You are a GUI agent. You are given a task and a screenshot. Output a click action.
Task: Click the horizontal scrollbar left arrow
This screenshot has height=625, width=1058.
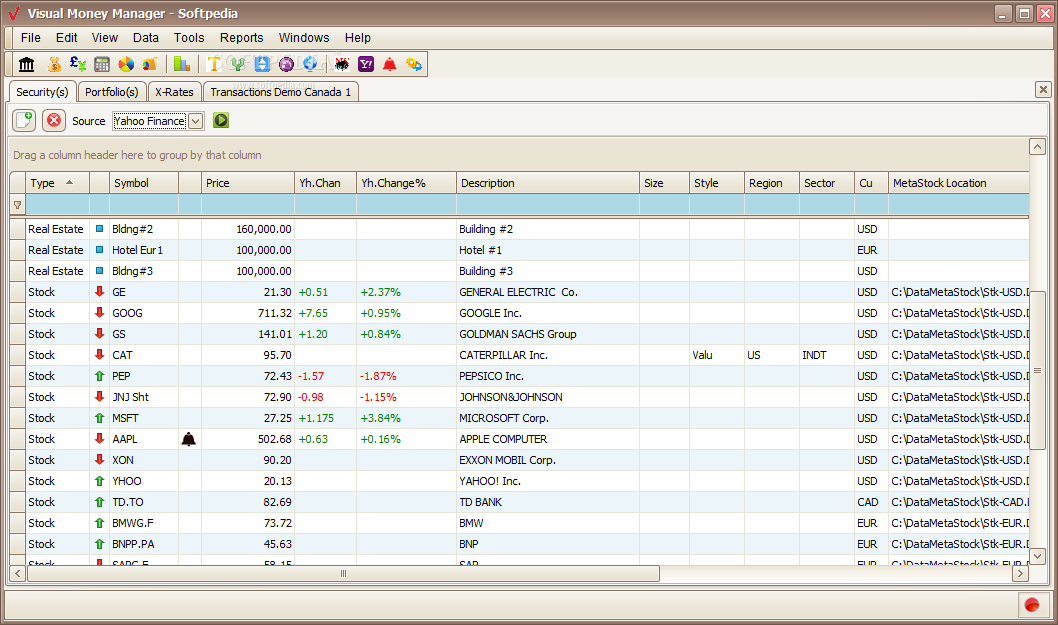coord(18,574)
